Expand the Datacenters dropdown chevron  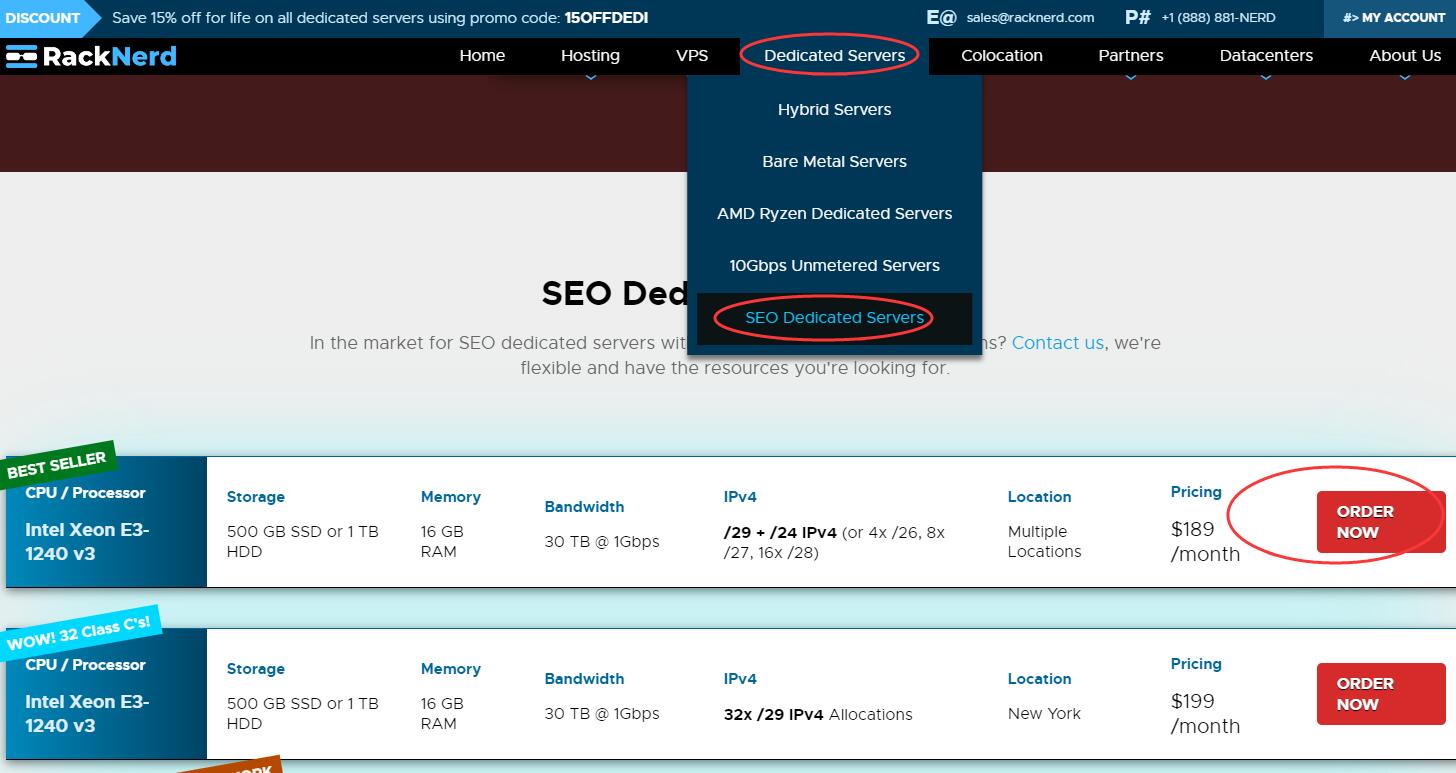pos(1266,76)
